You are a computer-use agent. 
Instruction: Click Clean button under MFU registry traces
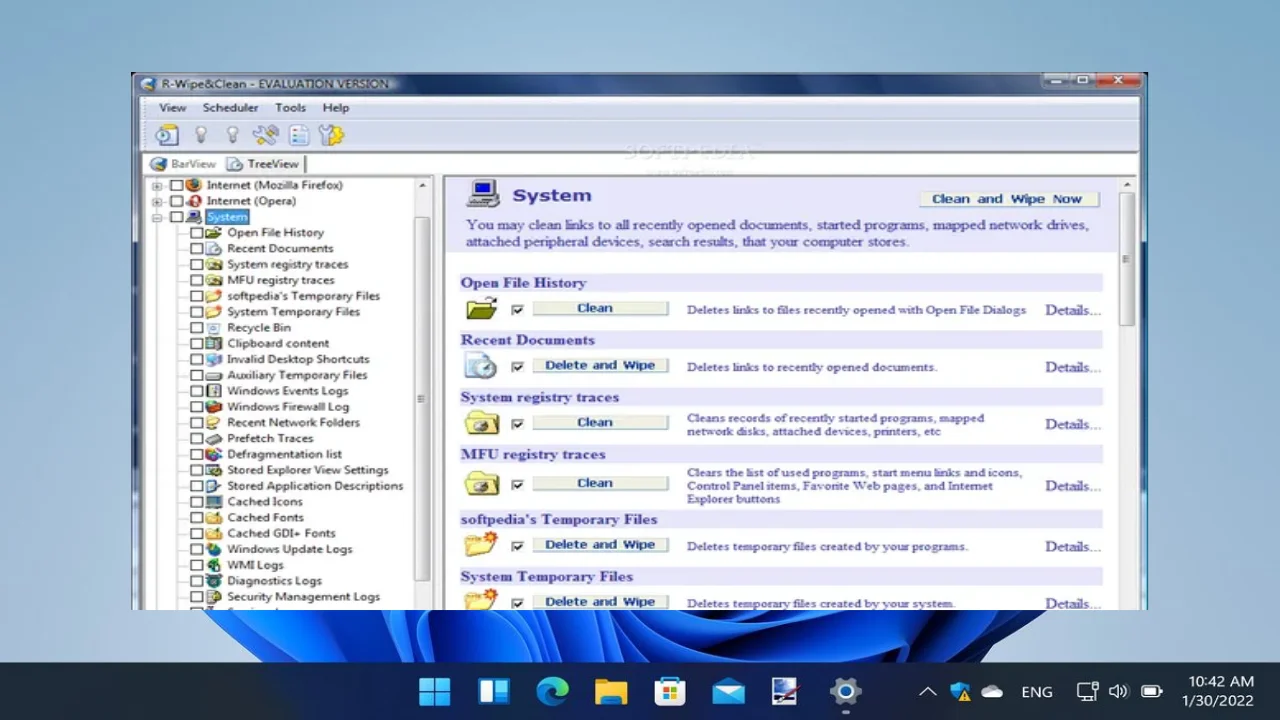[600, 484]
